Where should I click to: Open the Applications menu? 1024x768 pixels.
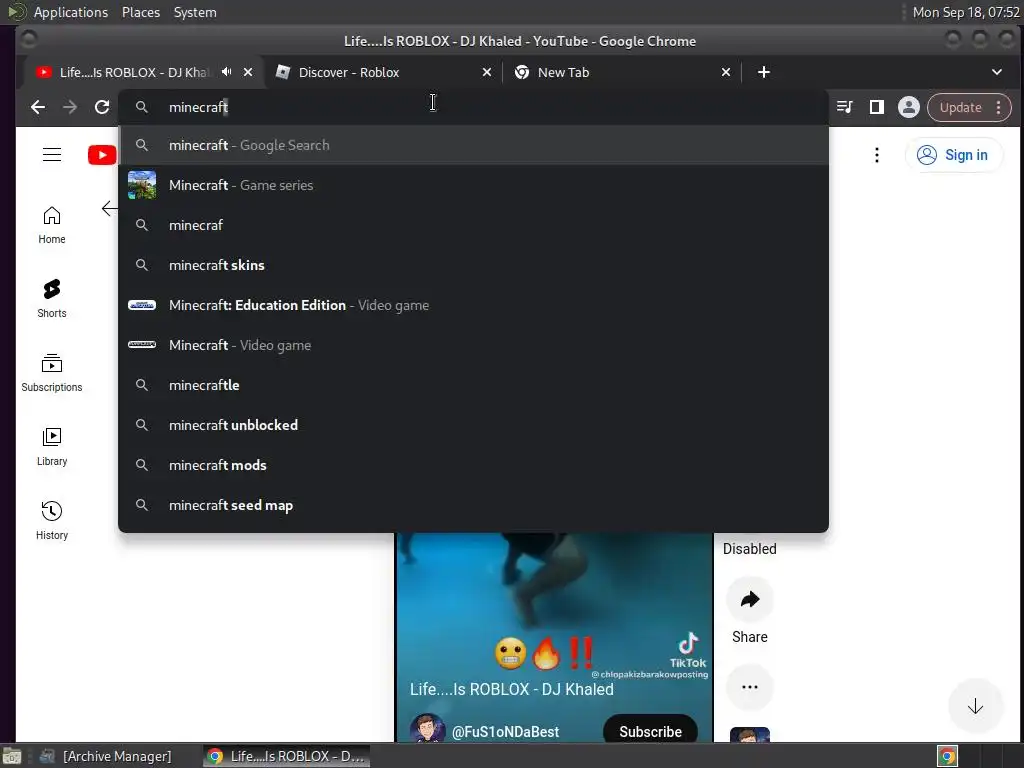click(x=71, y=12)
